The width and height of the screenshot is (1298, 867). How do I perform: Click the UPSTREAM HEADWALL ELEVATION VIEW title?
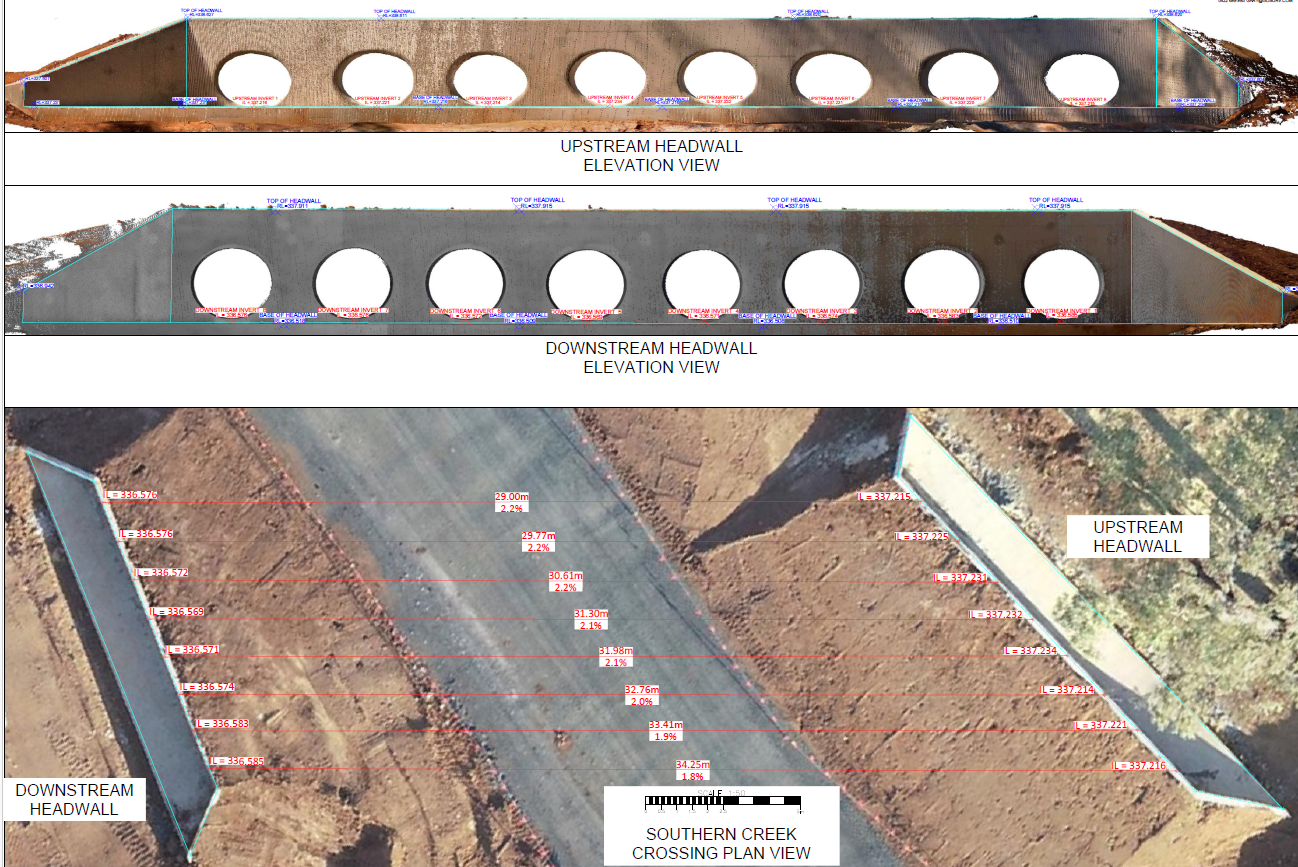651,156
